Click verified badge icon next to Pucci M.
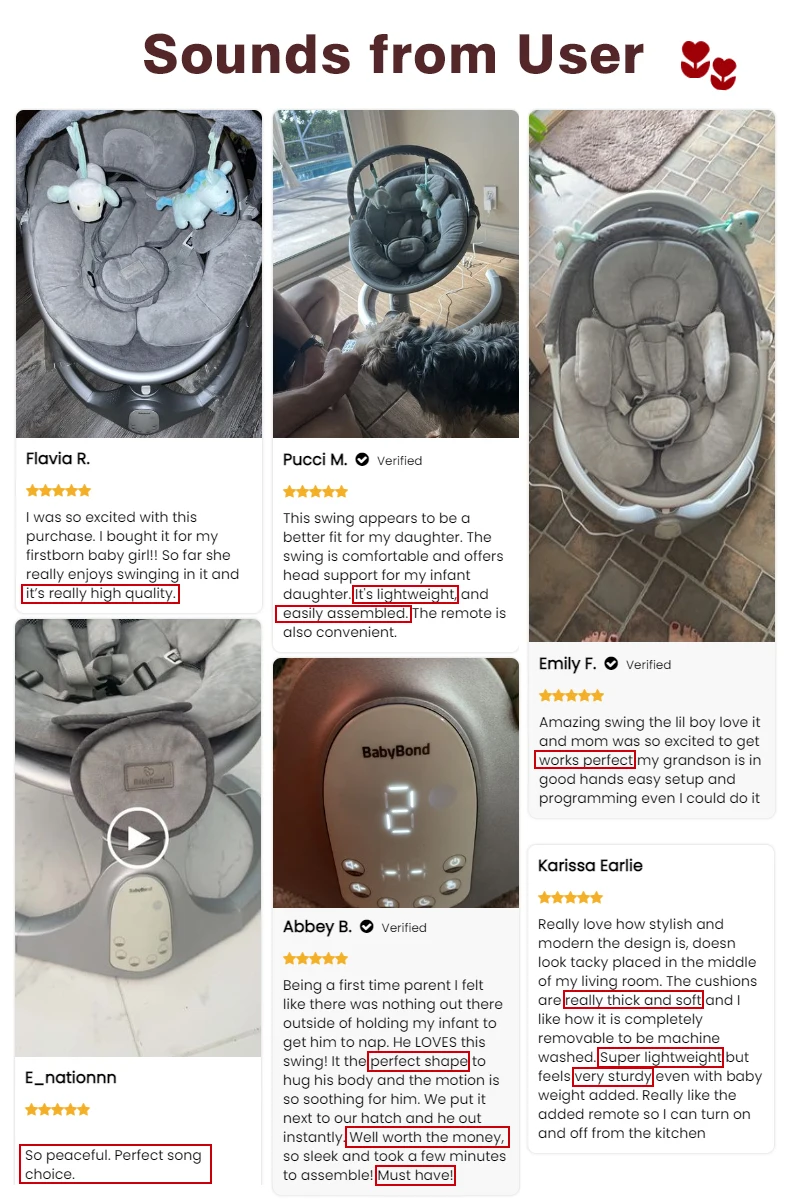 click(x=362, y=460)
